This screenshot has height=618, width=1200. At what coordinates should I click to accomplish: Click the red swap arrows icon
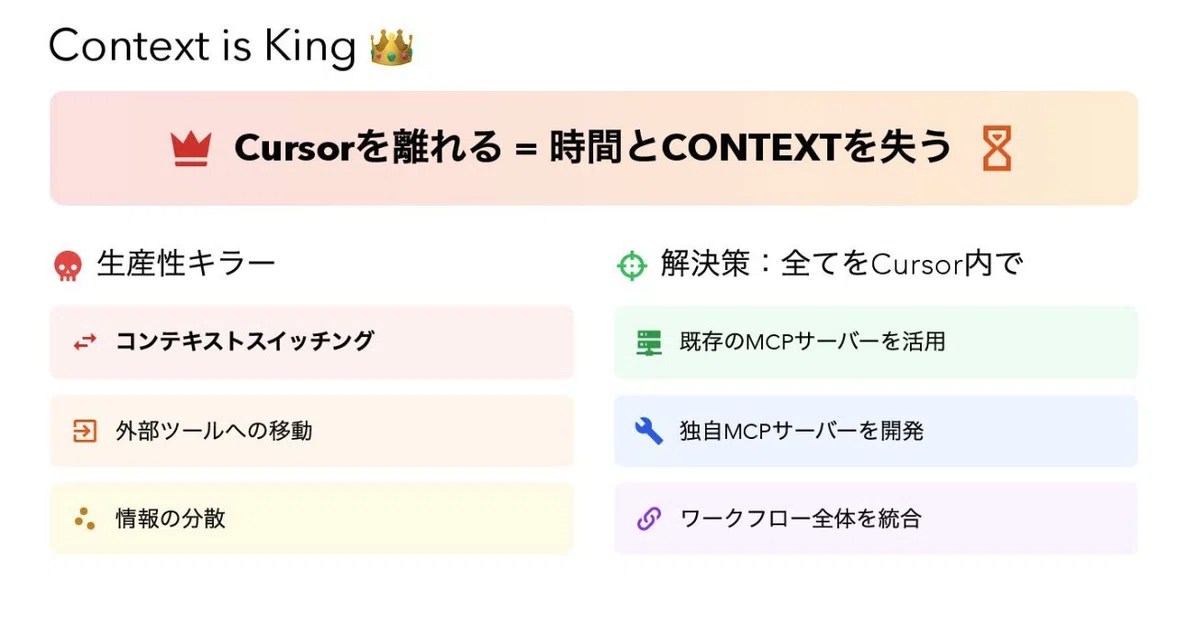85,342
